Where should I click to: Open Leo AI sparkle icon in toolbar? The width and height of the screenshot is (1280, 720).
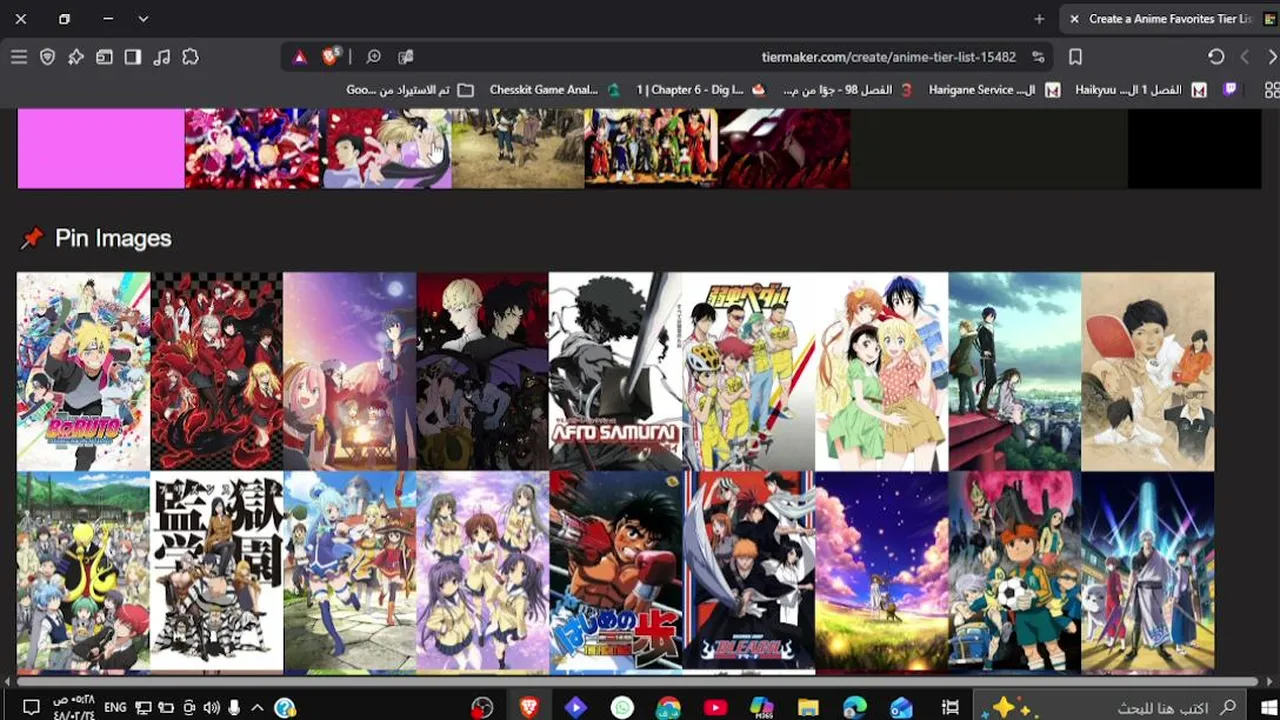pos(76,57)
